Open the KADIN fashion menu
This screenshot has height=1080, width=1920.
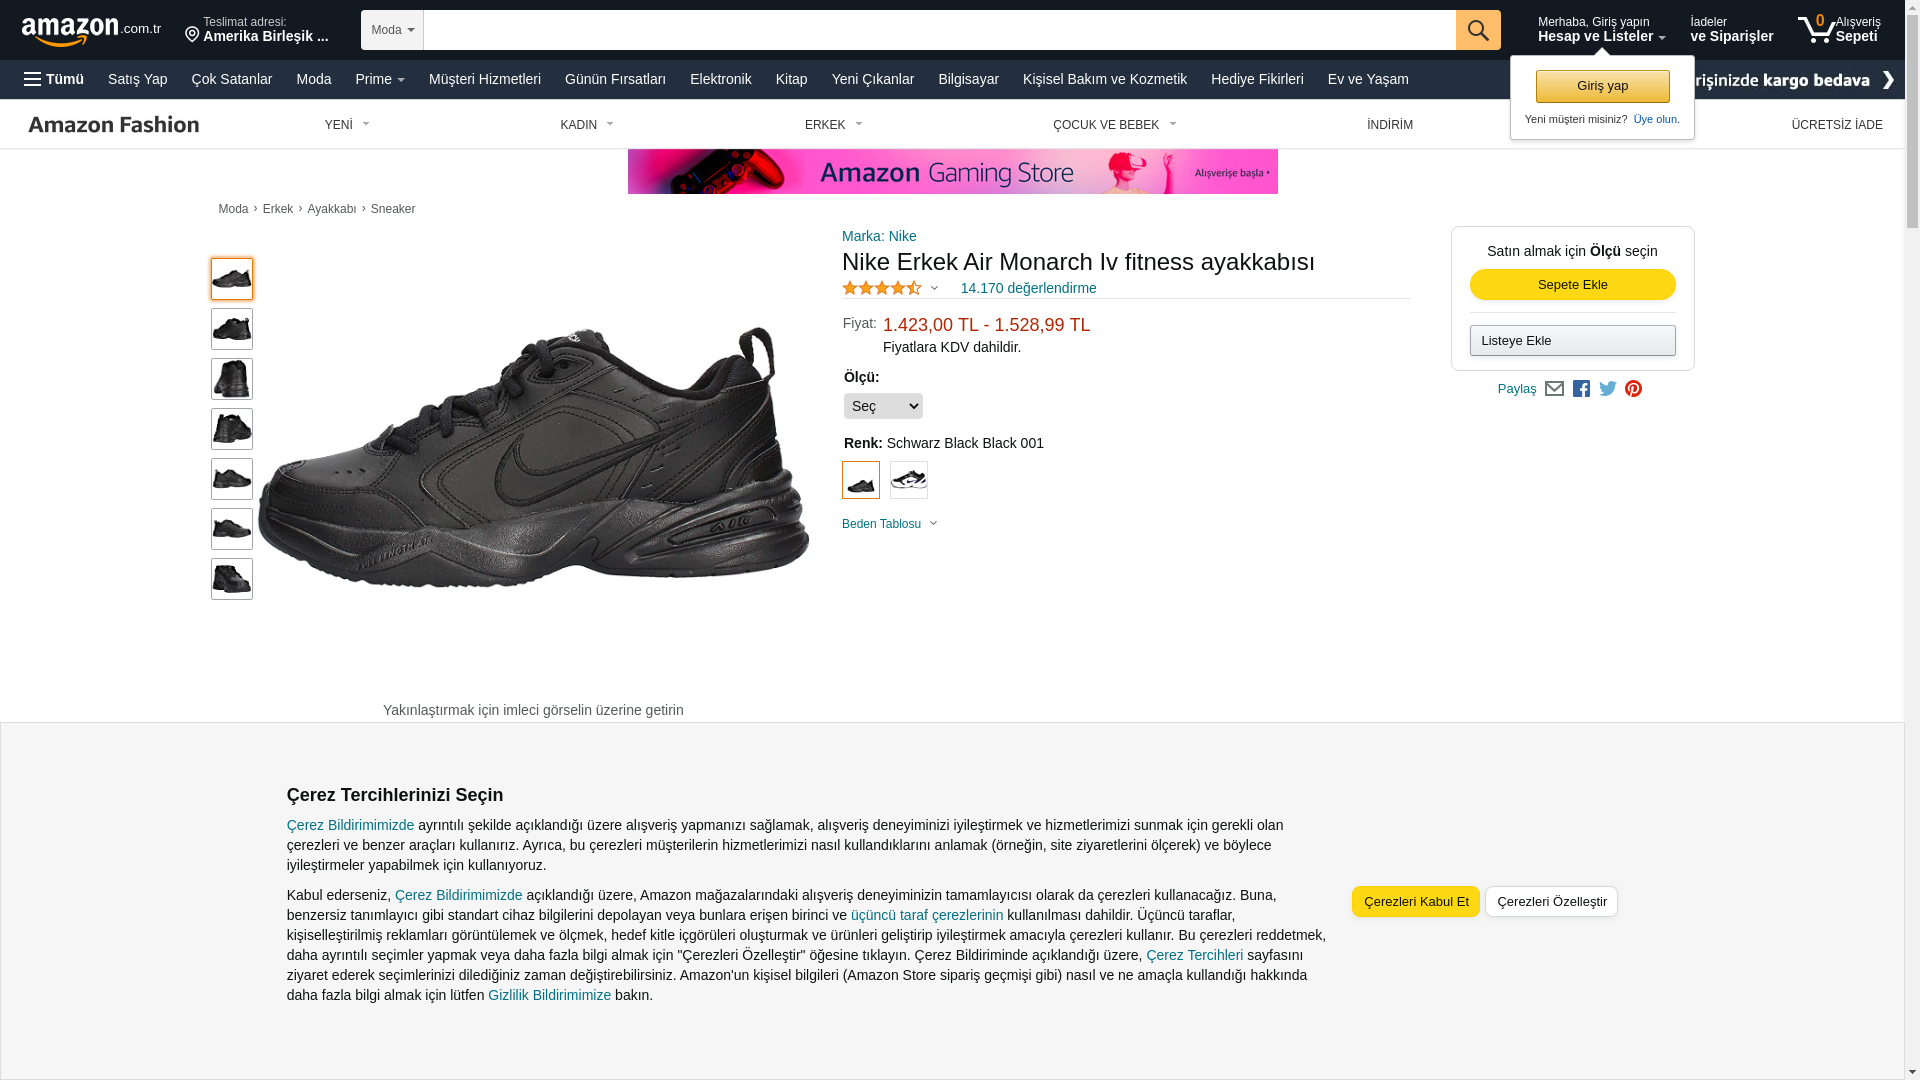tap(586, 125)
